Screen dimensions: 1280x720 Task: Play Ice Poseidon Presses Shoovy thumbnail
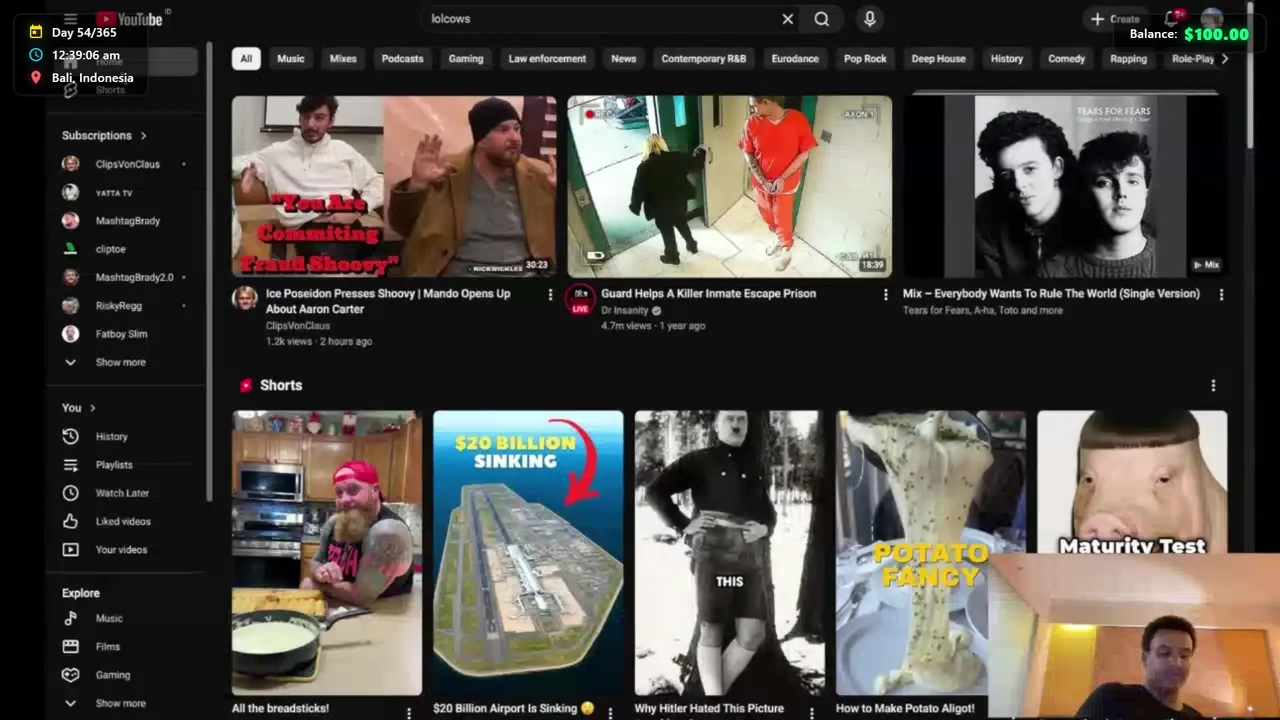pos(394,186)
